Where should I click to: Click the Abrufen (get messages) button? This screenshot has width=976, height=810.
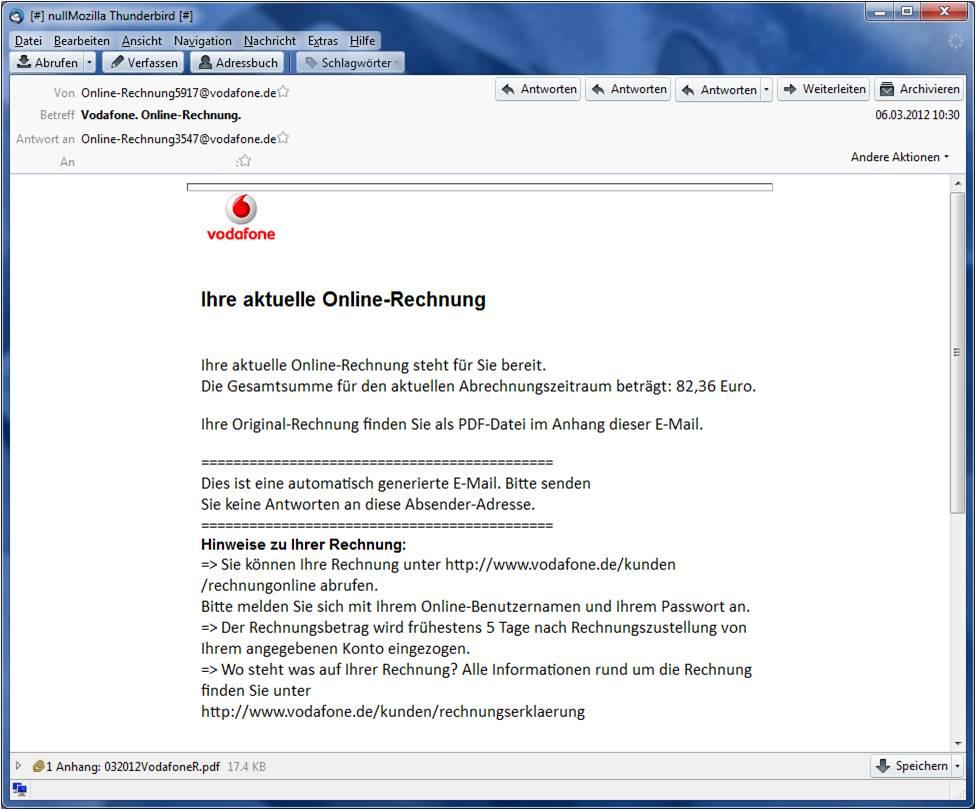tap(47, 62)
